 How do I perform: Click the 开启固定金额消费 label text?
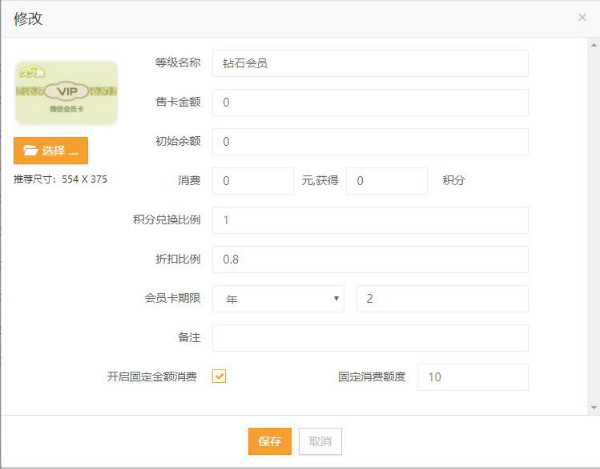[x=152, y=377]
